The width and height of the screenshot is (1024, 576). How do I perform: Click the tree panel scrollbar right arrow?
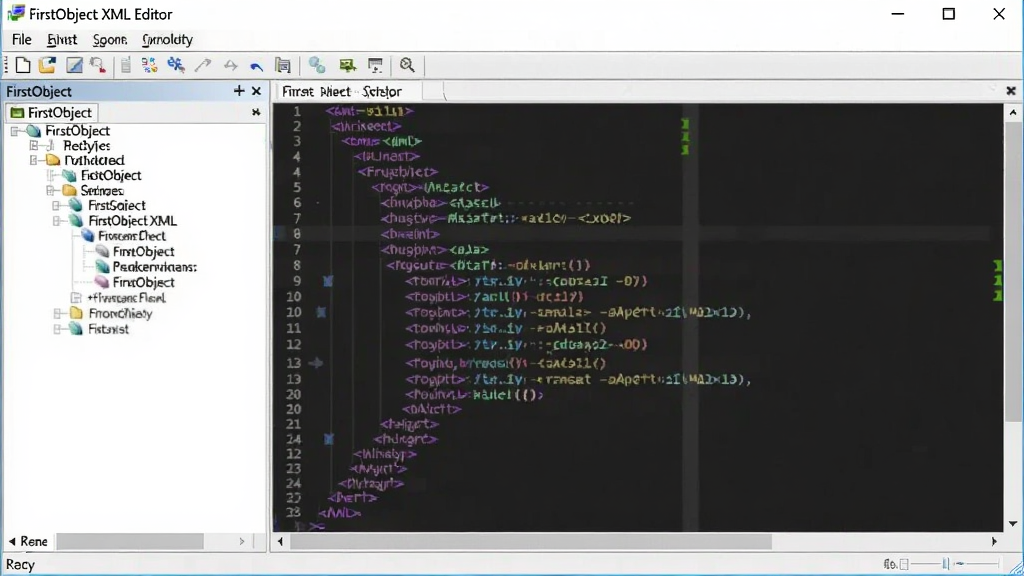coord(242,541)
